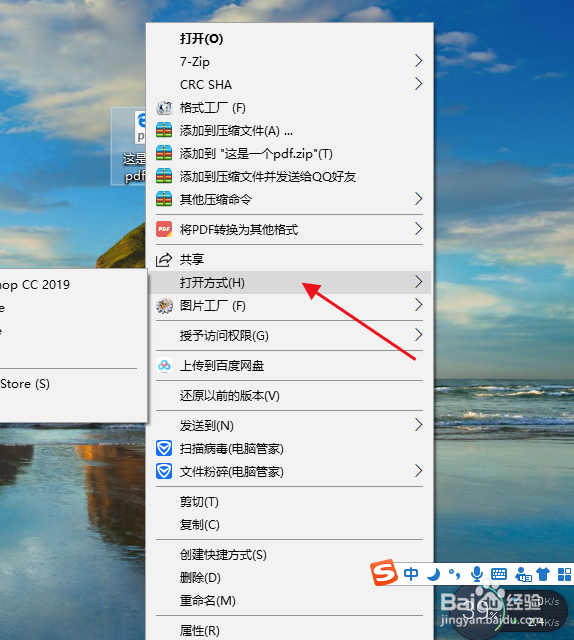Select 添加到 "这是一个pdf.zip"(T) entry
574x640 pixels.
click(289, 153)
